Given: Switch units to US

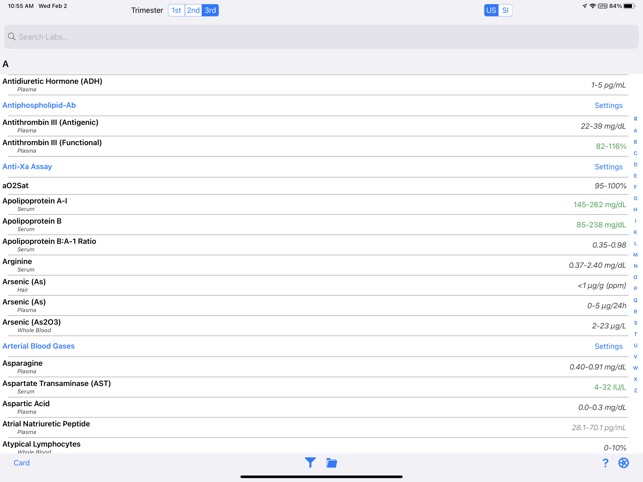Looking at the screenshot, I should [x=490, y=10].
